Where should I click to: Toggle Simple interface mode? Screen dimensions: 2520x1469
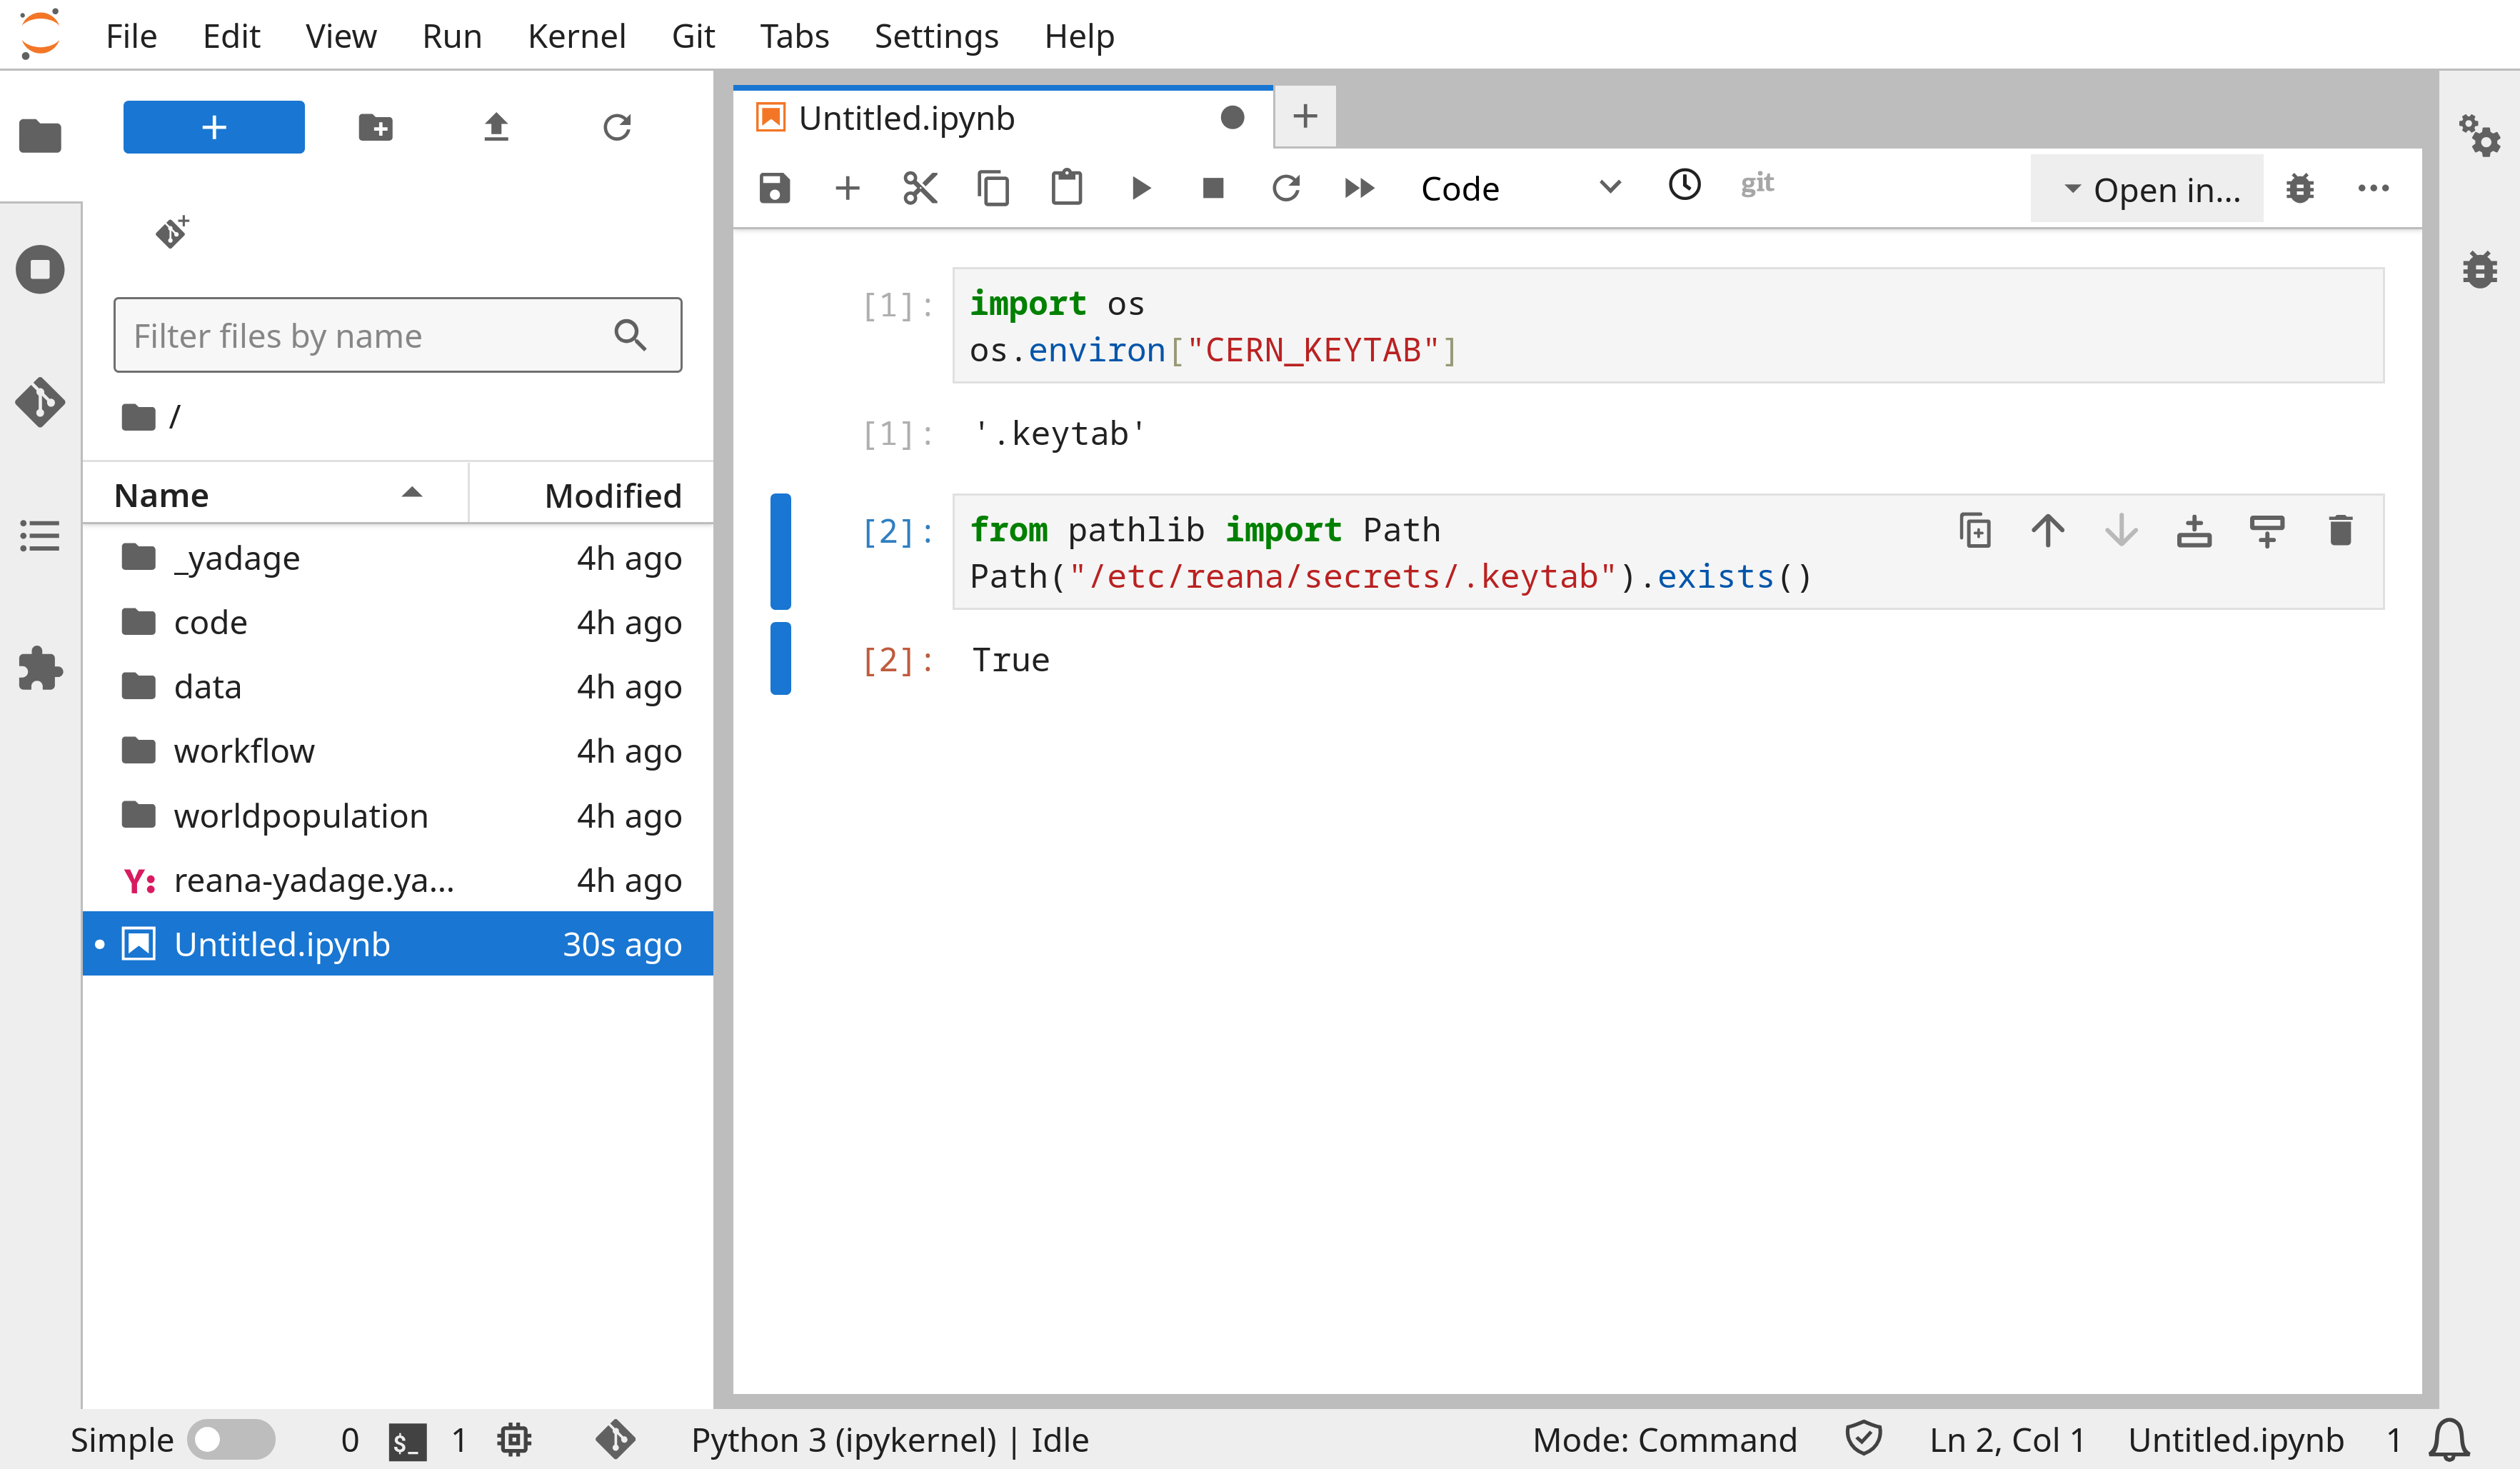(x=232, y=1440)
